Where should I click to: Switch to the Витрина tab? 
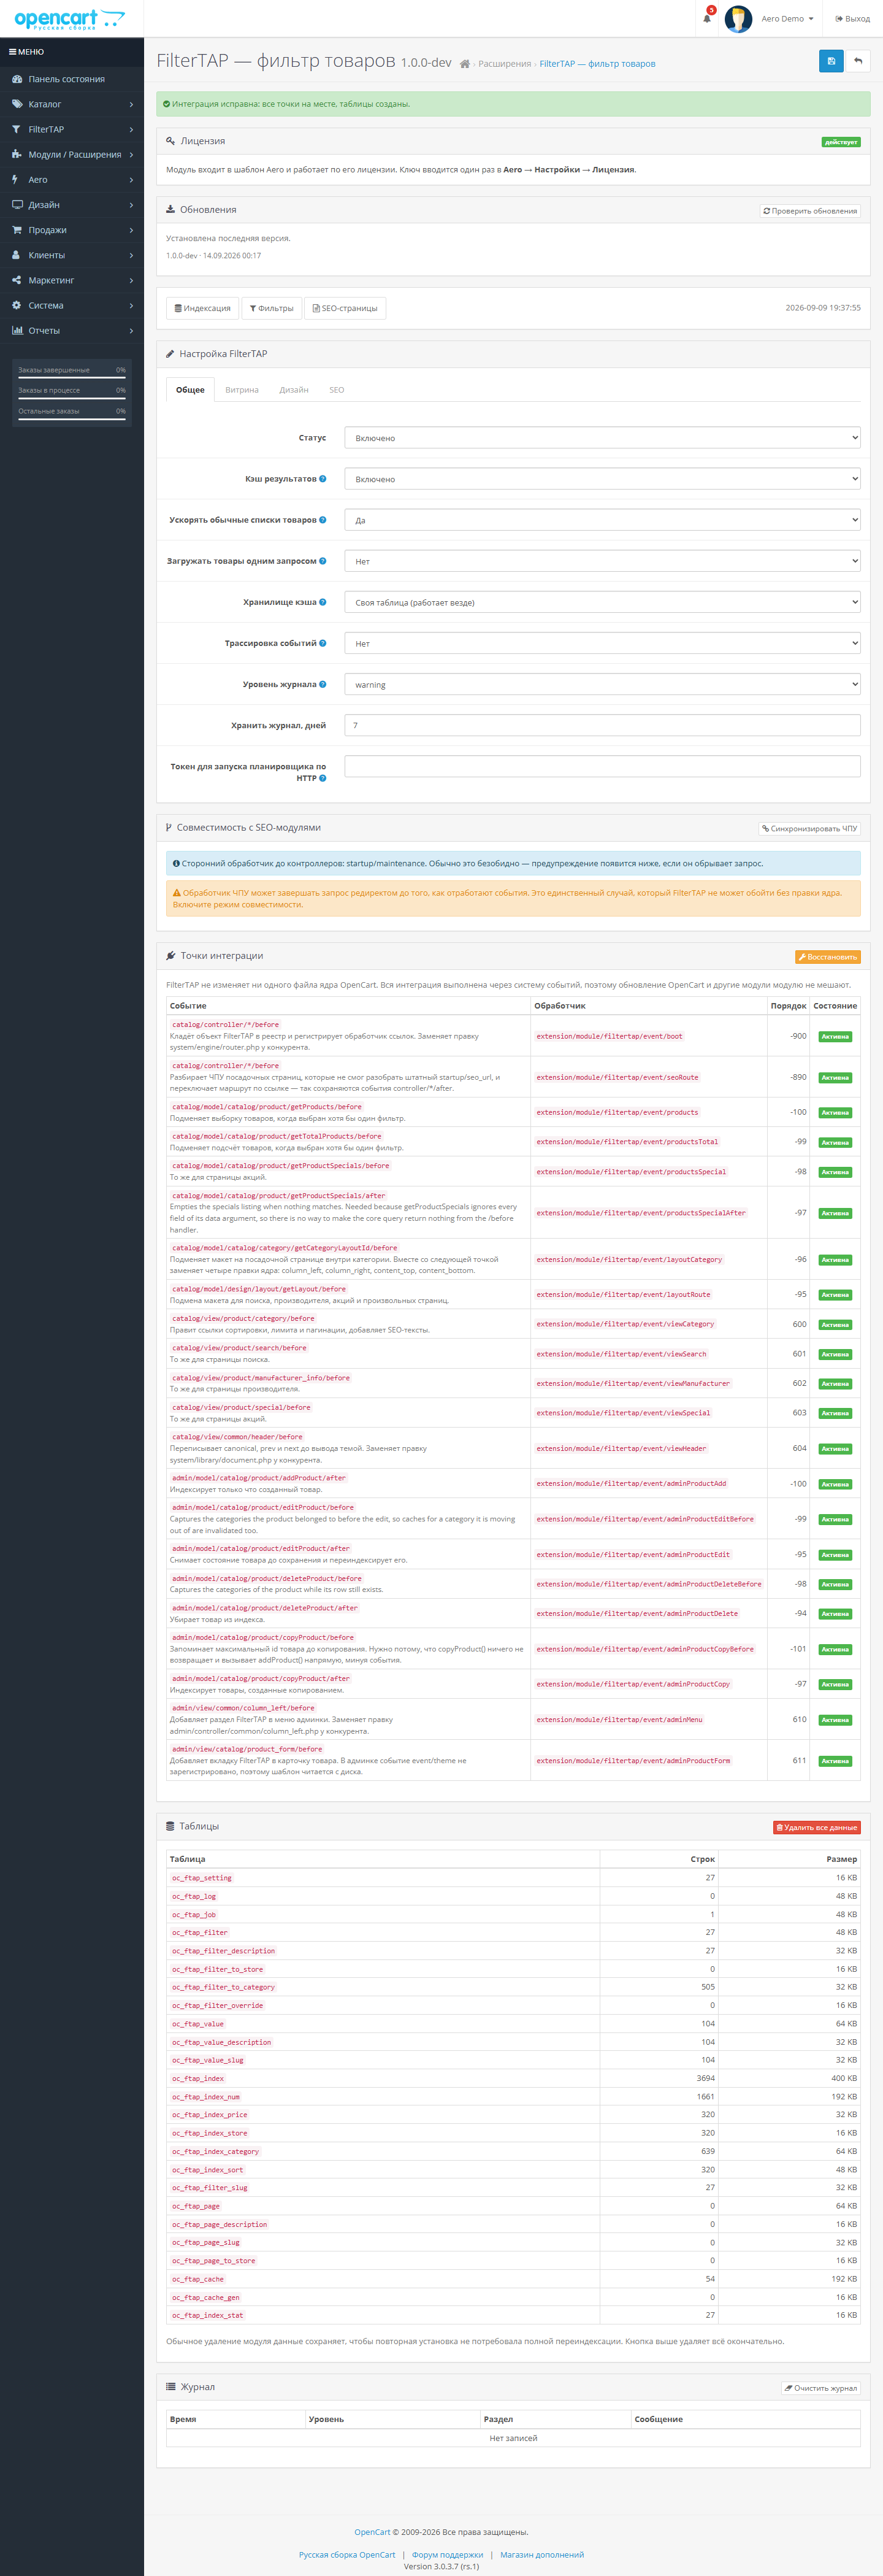point(242,390)
